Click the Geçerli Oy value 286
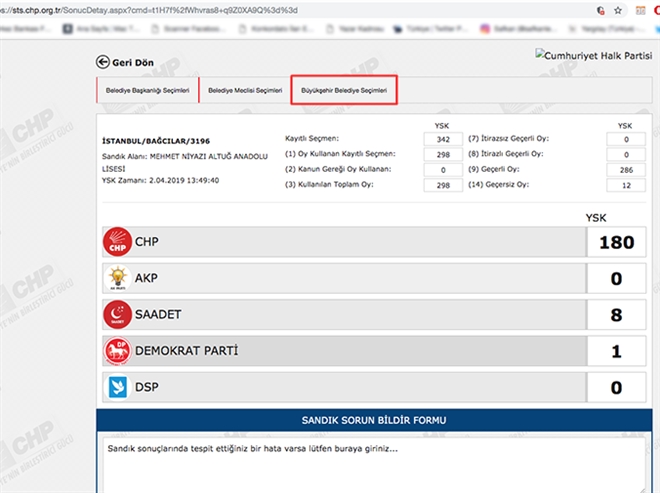 (626, 170)
